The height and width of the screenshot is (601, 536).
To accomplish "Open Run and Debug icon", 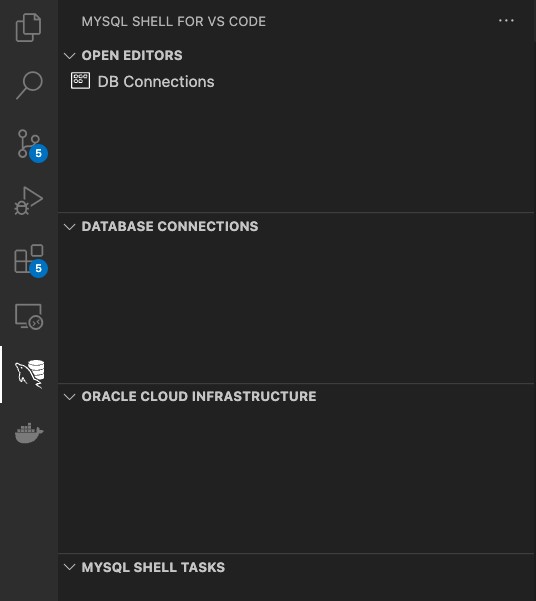I will [29, 201].
